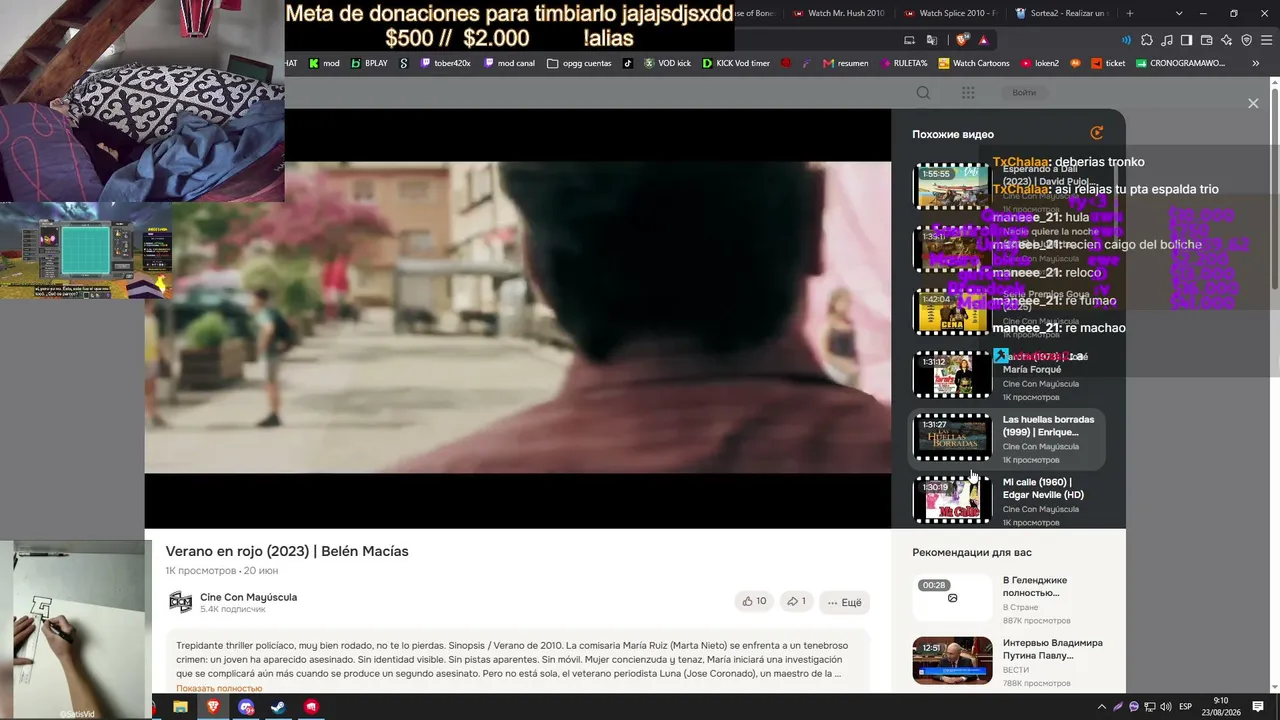The image size is (1280, 720).
Task: Open the mod bookmark
Action: [x=324, y=63]
